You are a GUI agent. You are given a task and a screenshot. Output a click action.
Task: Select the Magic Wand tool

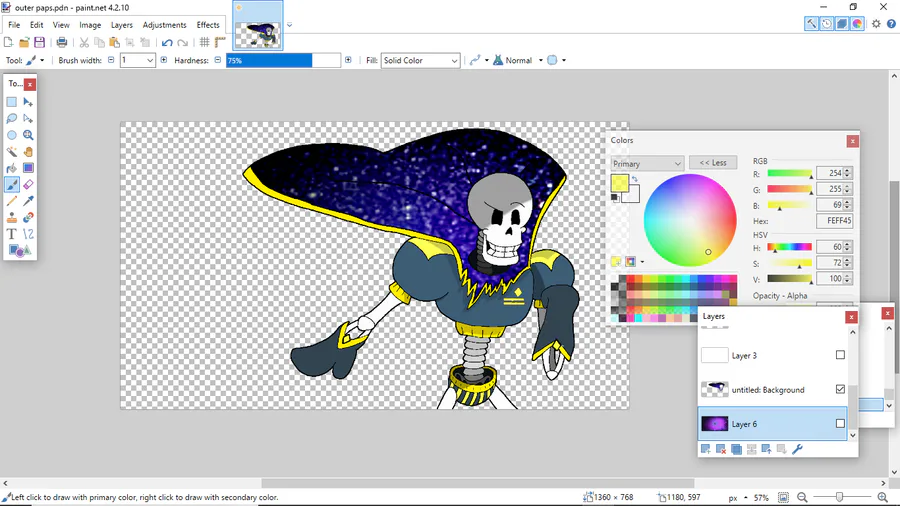[x=11, y=151]
